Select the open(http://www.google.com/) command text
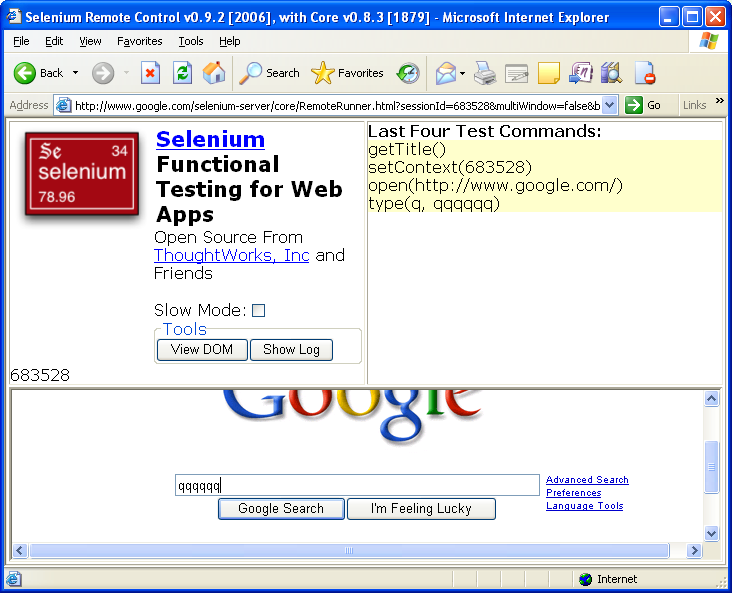The height and width of the screenshot is (593, 732). pyautogui.click(x=495, y=185)
